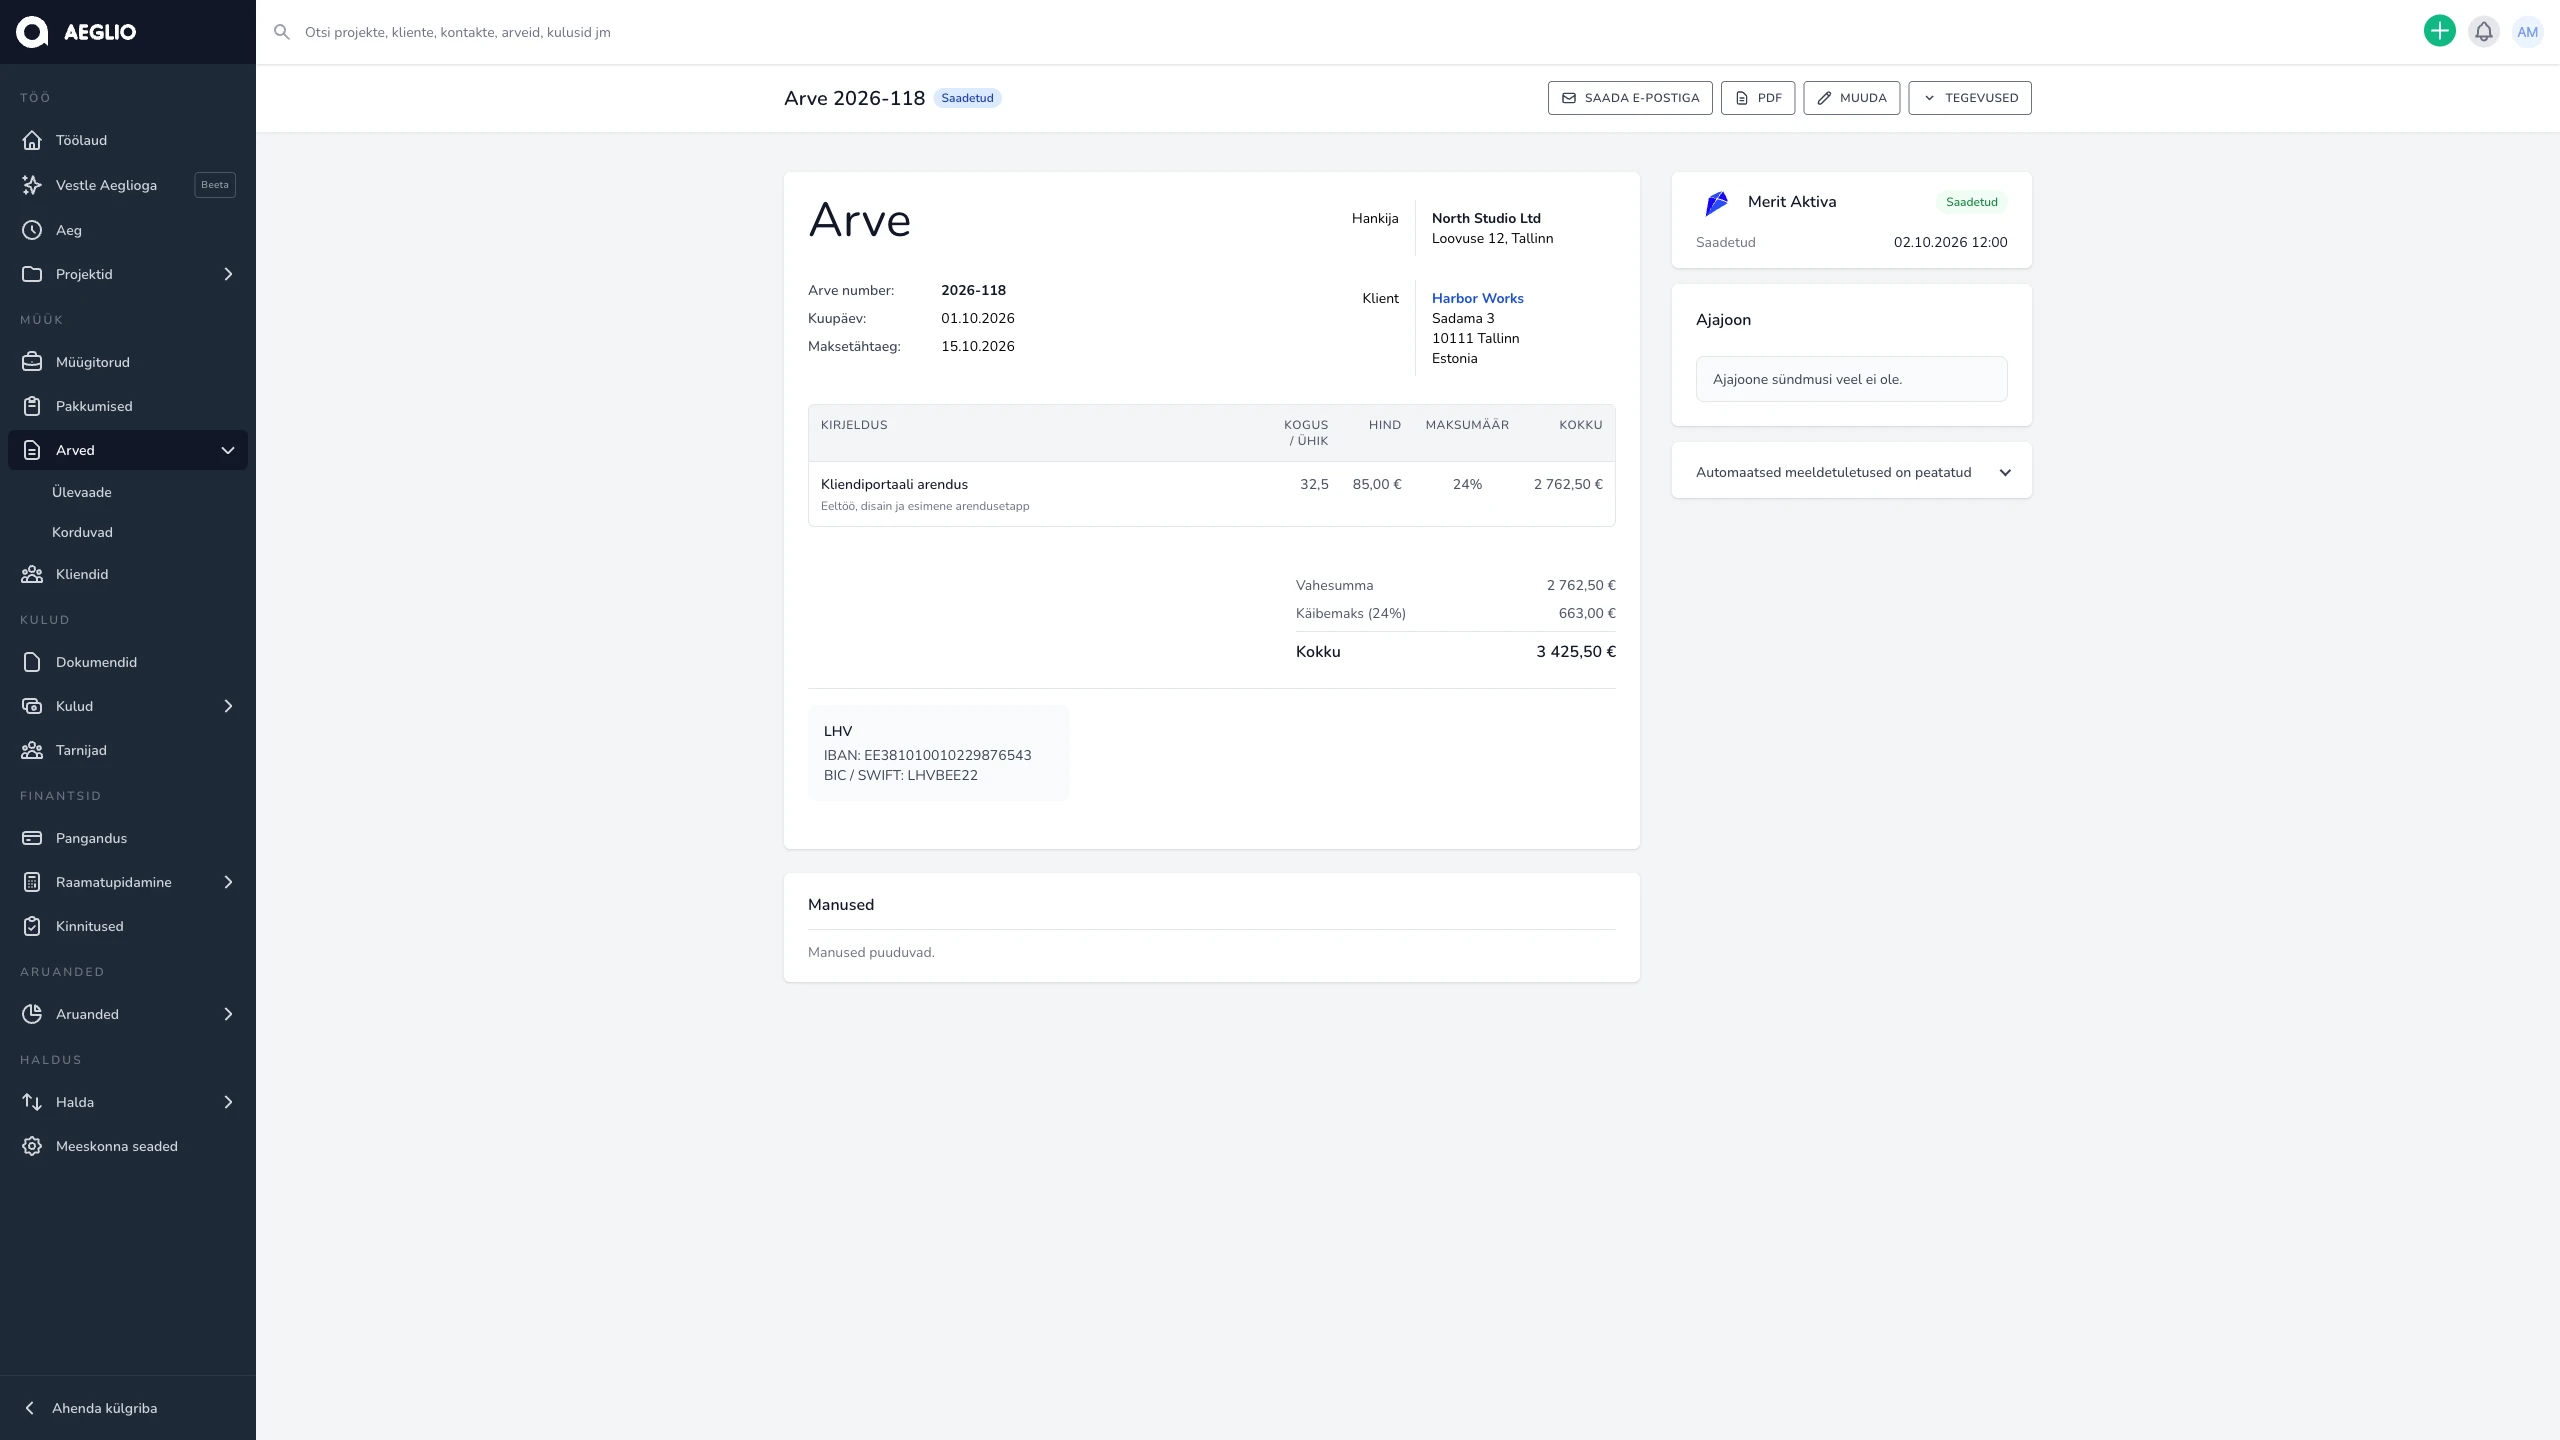Expand Automaatsed meeldetuletused on peatatud panel
Image resolution: width=2560 pixels, height=1440 pixels.
tap(1851, 472)
